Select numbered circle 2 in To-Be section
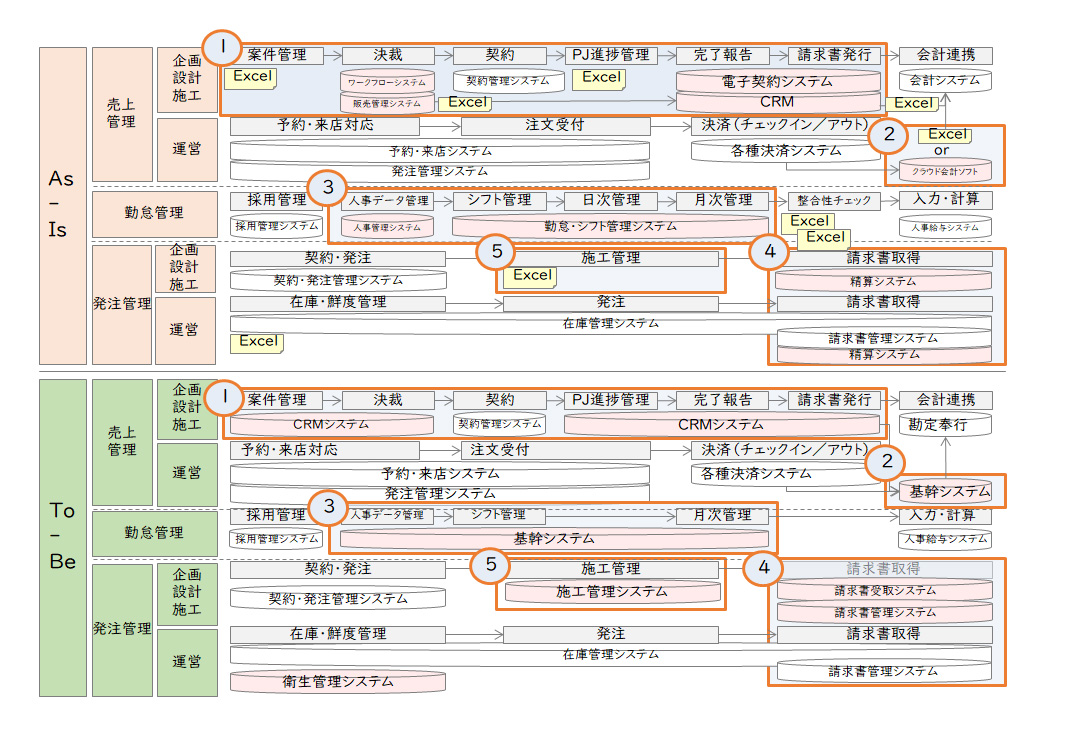 (x=887, y=462)
